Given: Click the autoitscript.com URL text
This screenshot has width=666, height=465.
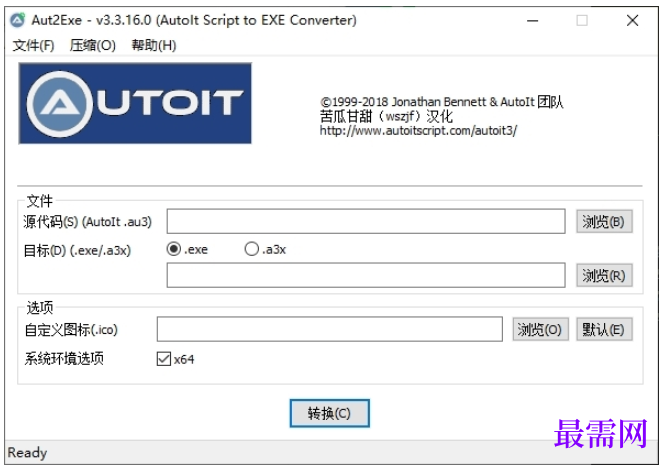Looking at the screenshot, I should click(x=418, y=130).
